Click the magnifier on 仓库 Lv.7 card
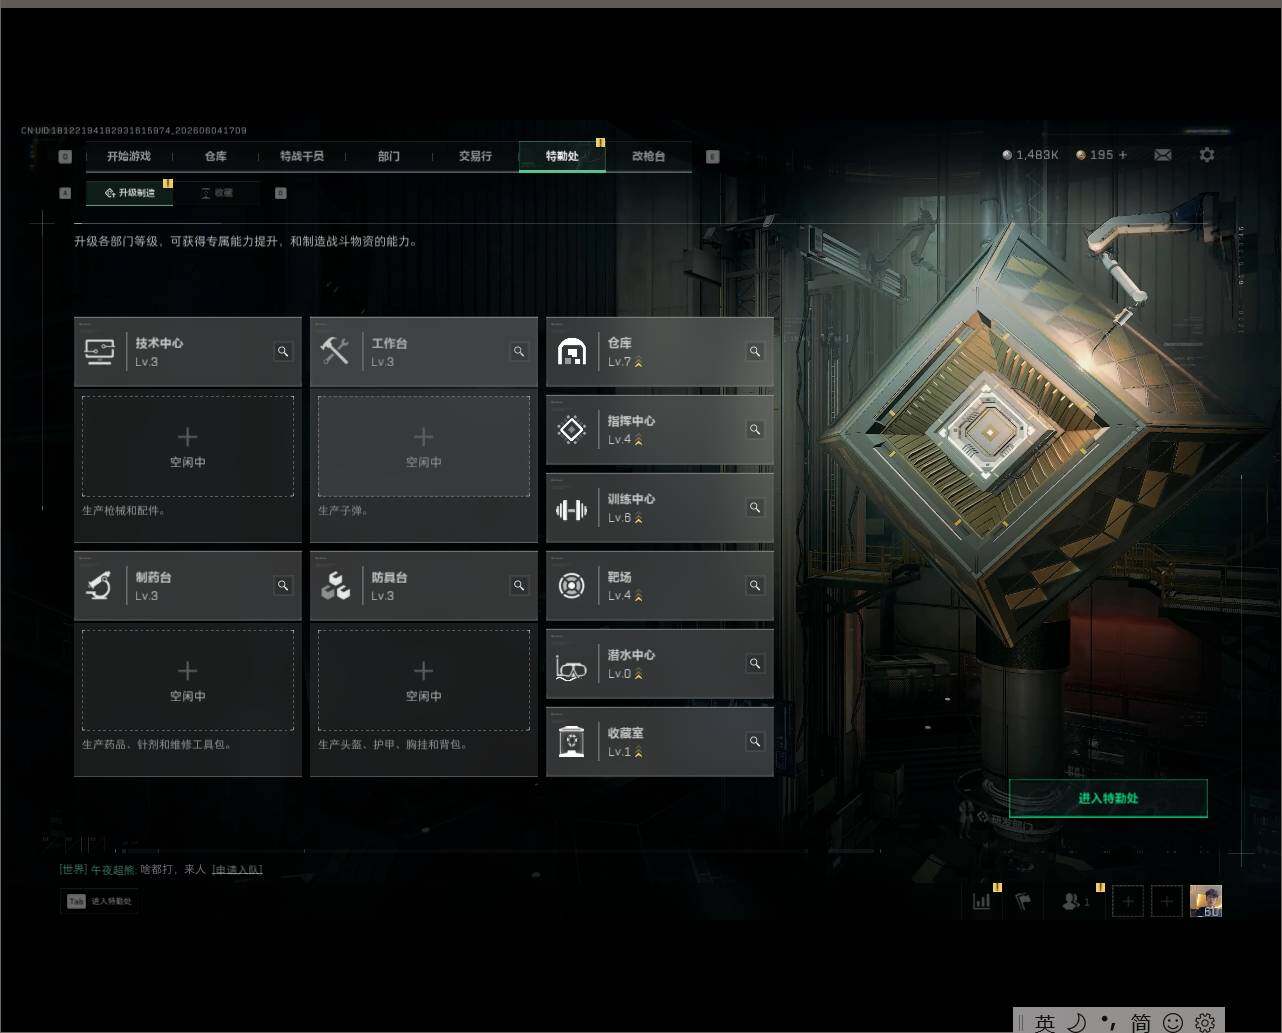1282x1033 pixels. pyautogui.click(x=755, y=351)
